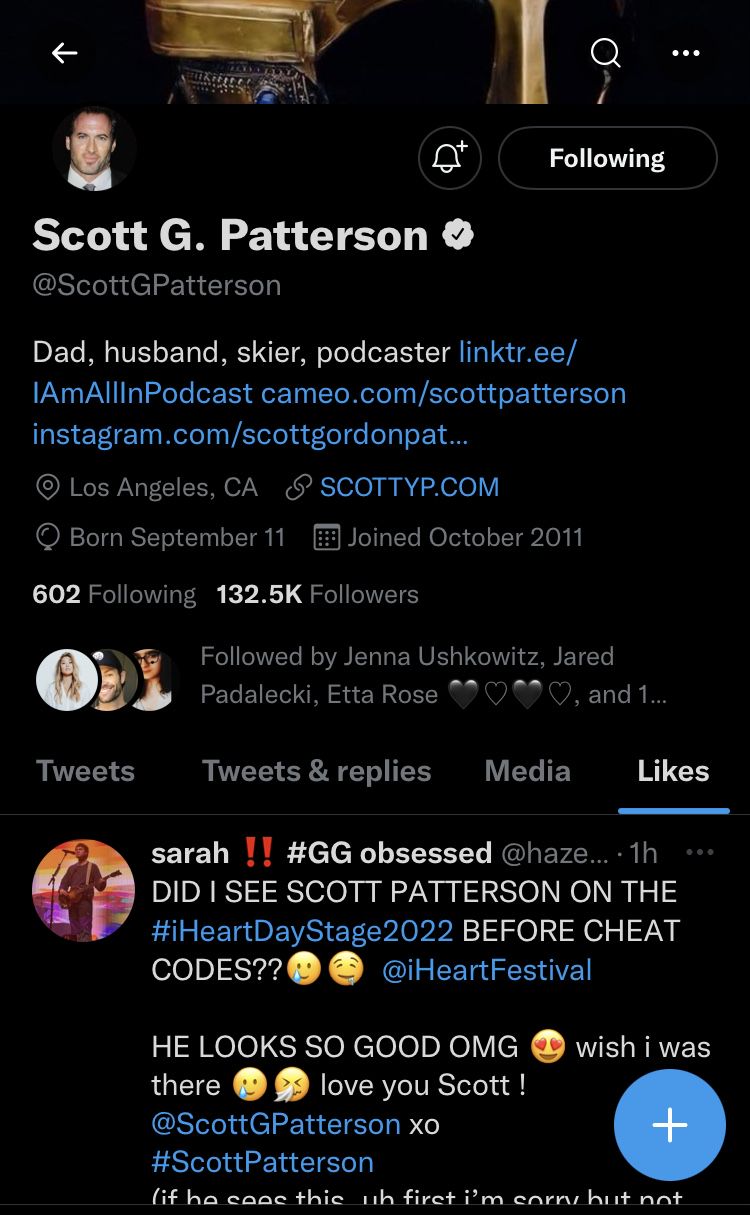Open the profile search magnifier icon
The width and height of the screenshot is (750, 1215).
coord(605,53)
